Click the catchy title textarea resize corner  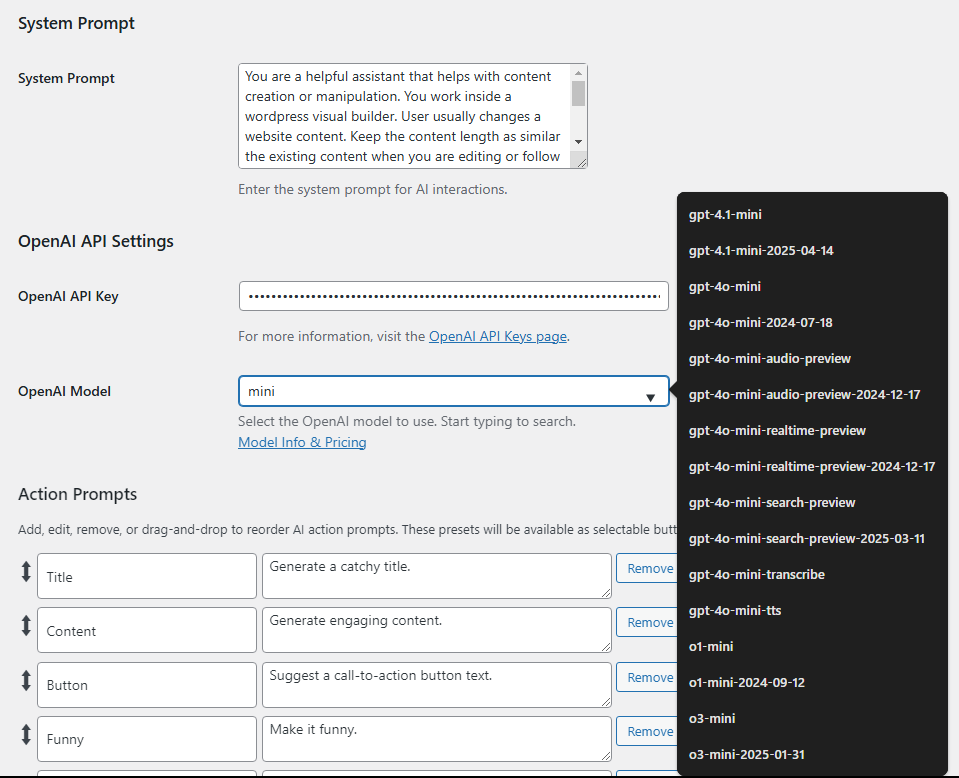click(x=606, y=593)
